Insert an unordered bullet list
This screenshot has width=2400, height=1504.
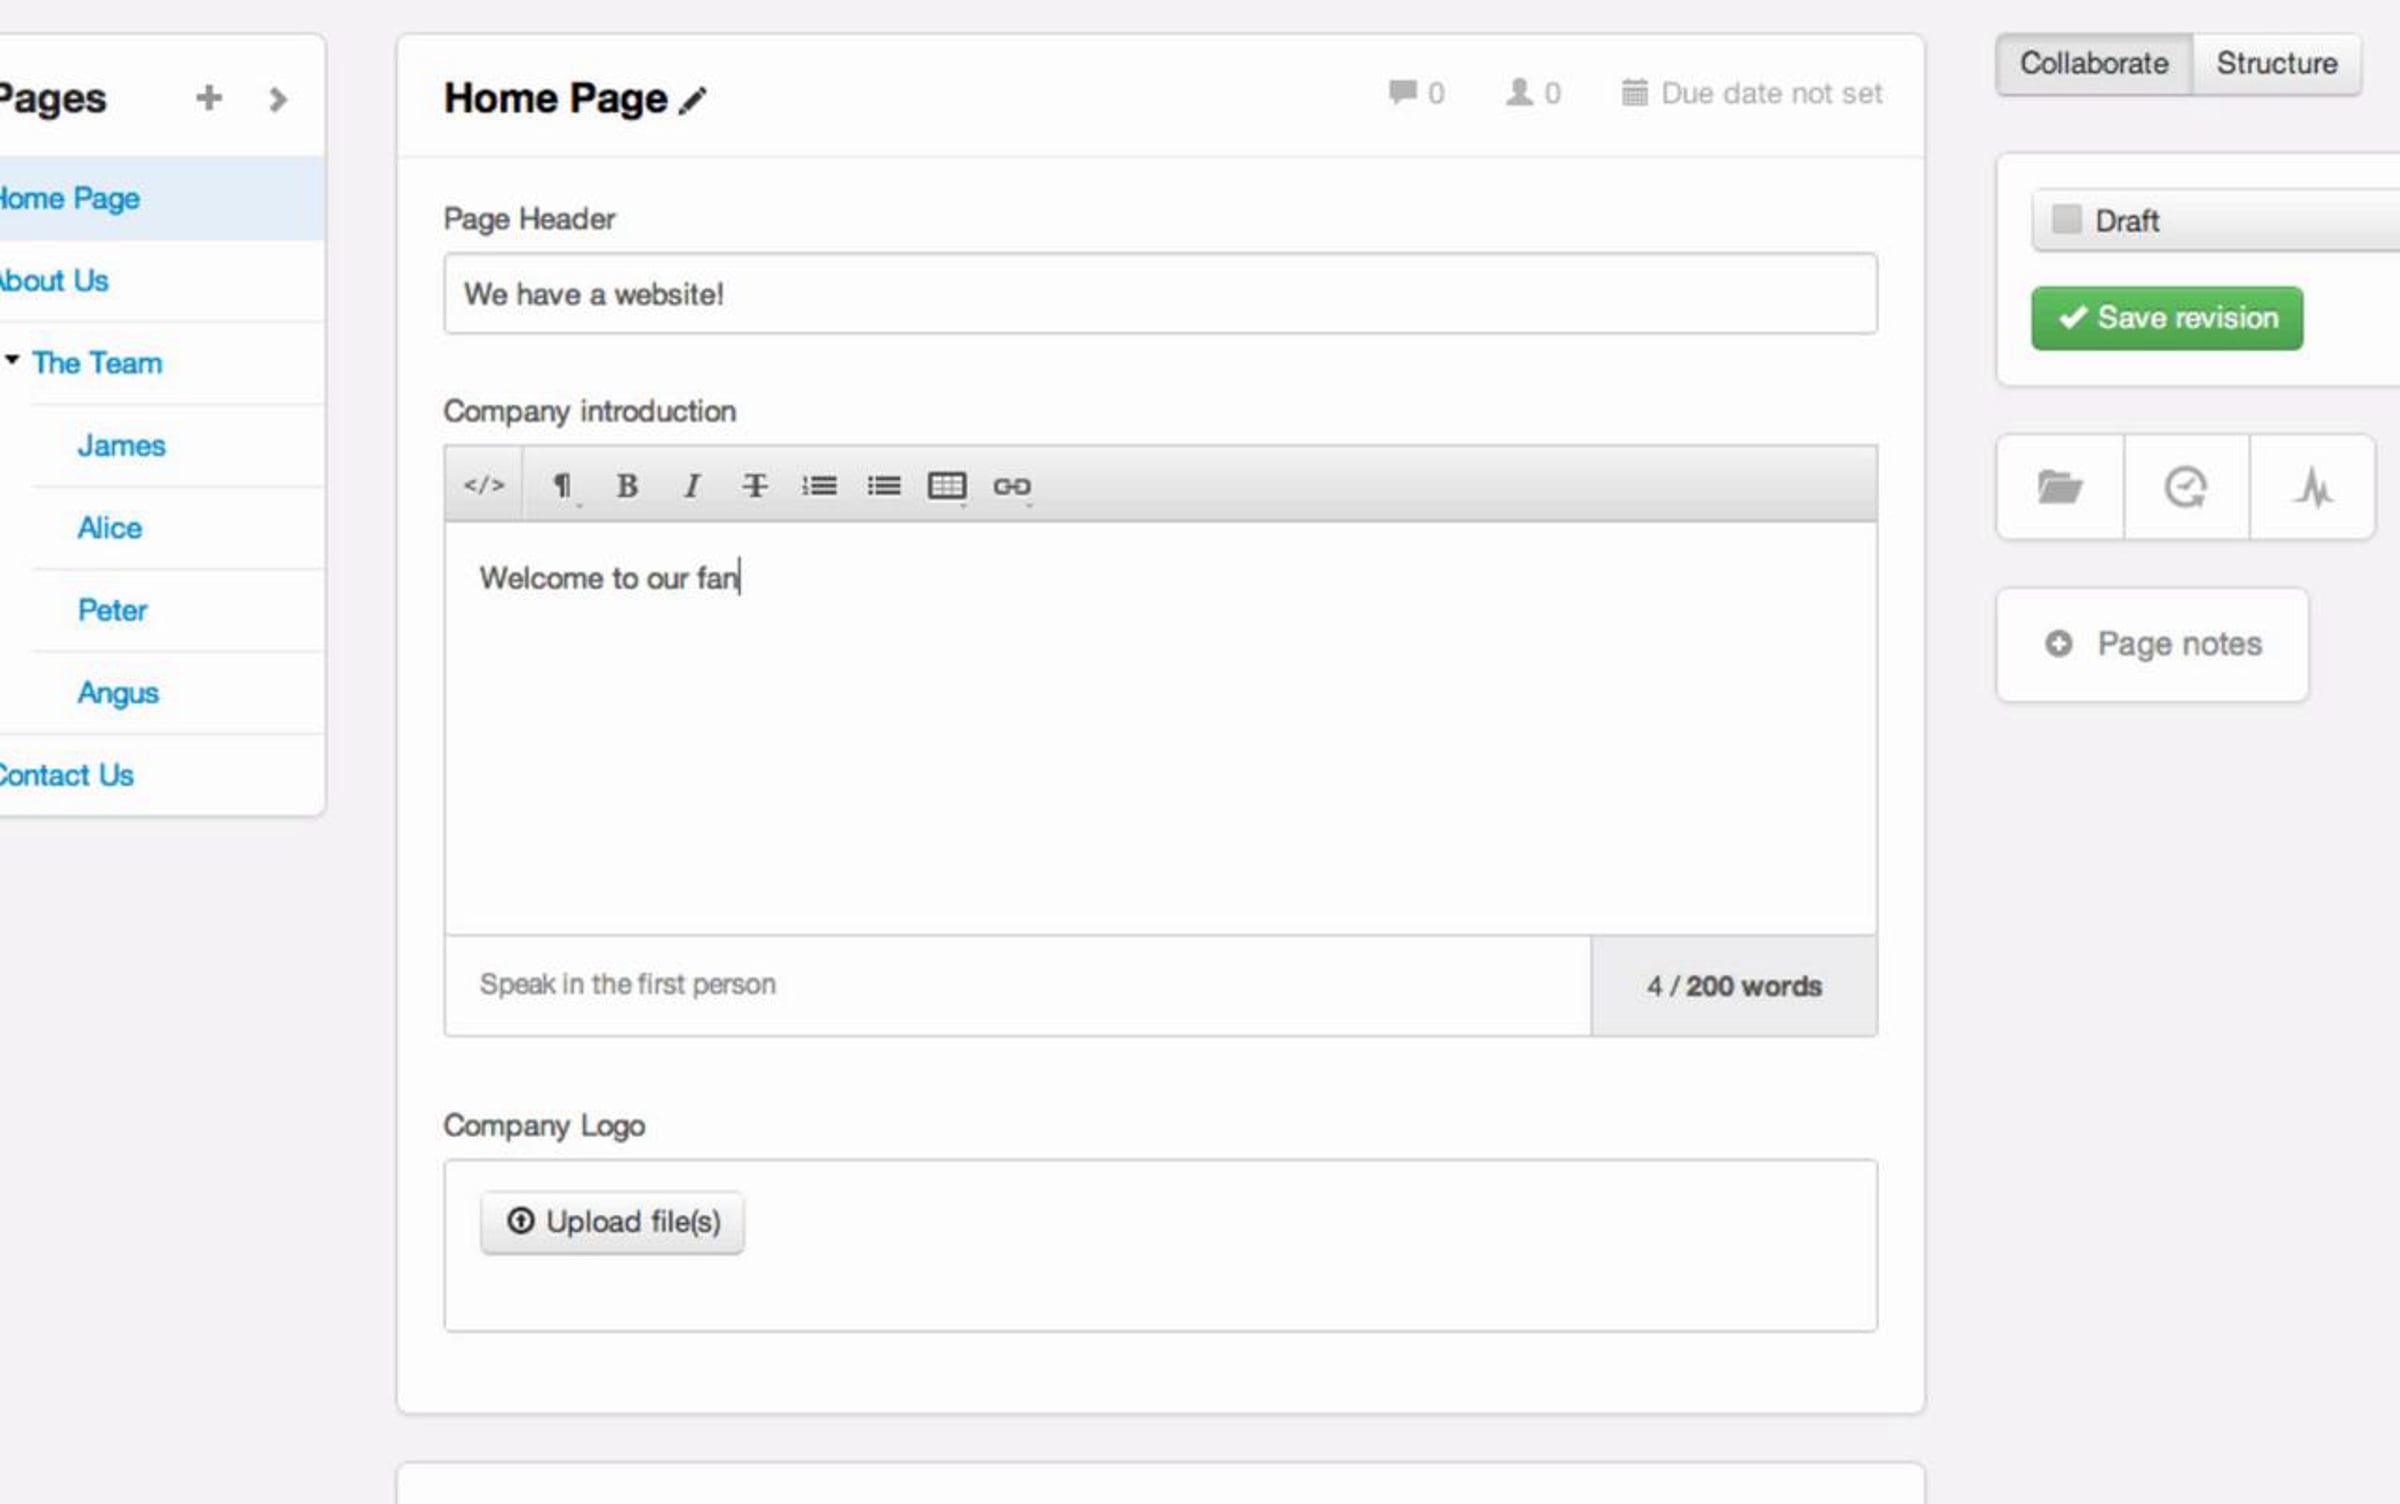(883, 487)
